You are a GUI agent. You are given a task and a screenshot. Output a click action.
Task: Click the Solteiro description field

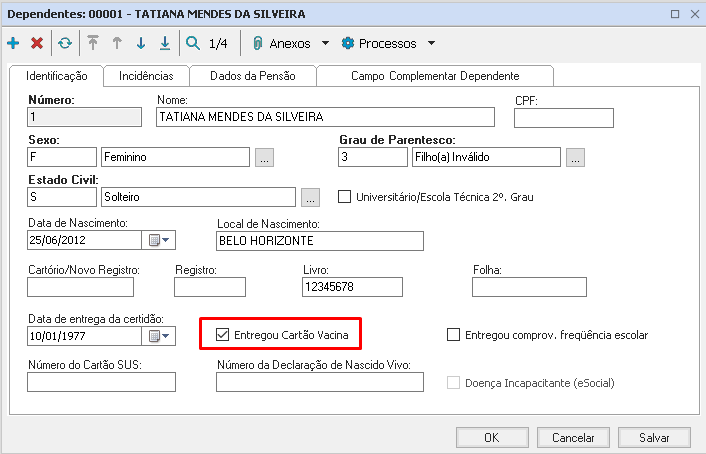tap(198, 197)
